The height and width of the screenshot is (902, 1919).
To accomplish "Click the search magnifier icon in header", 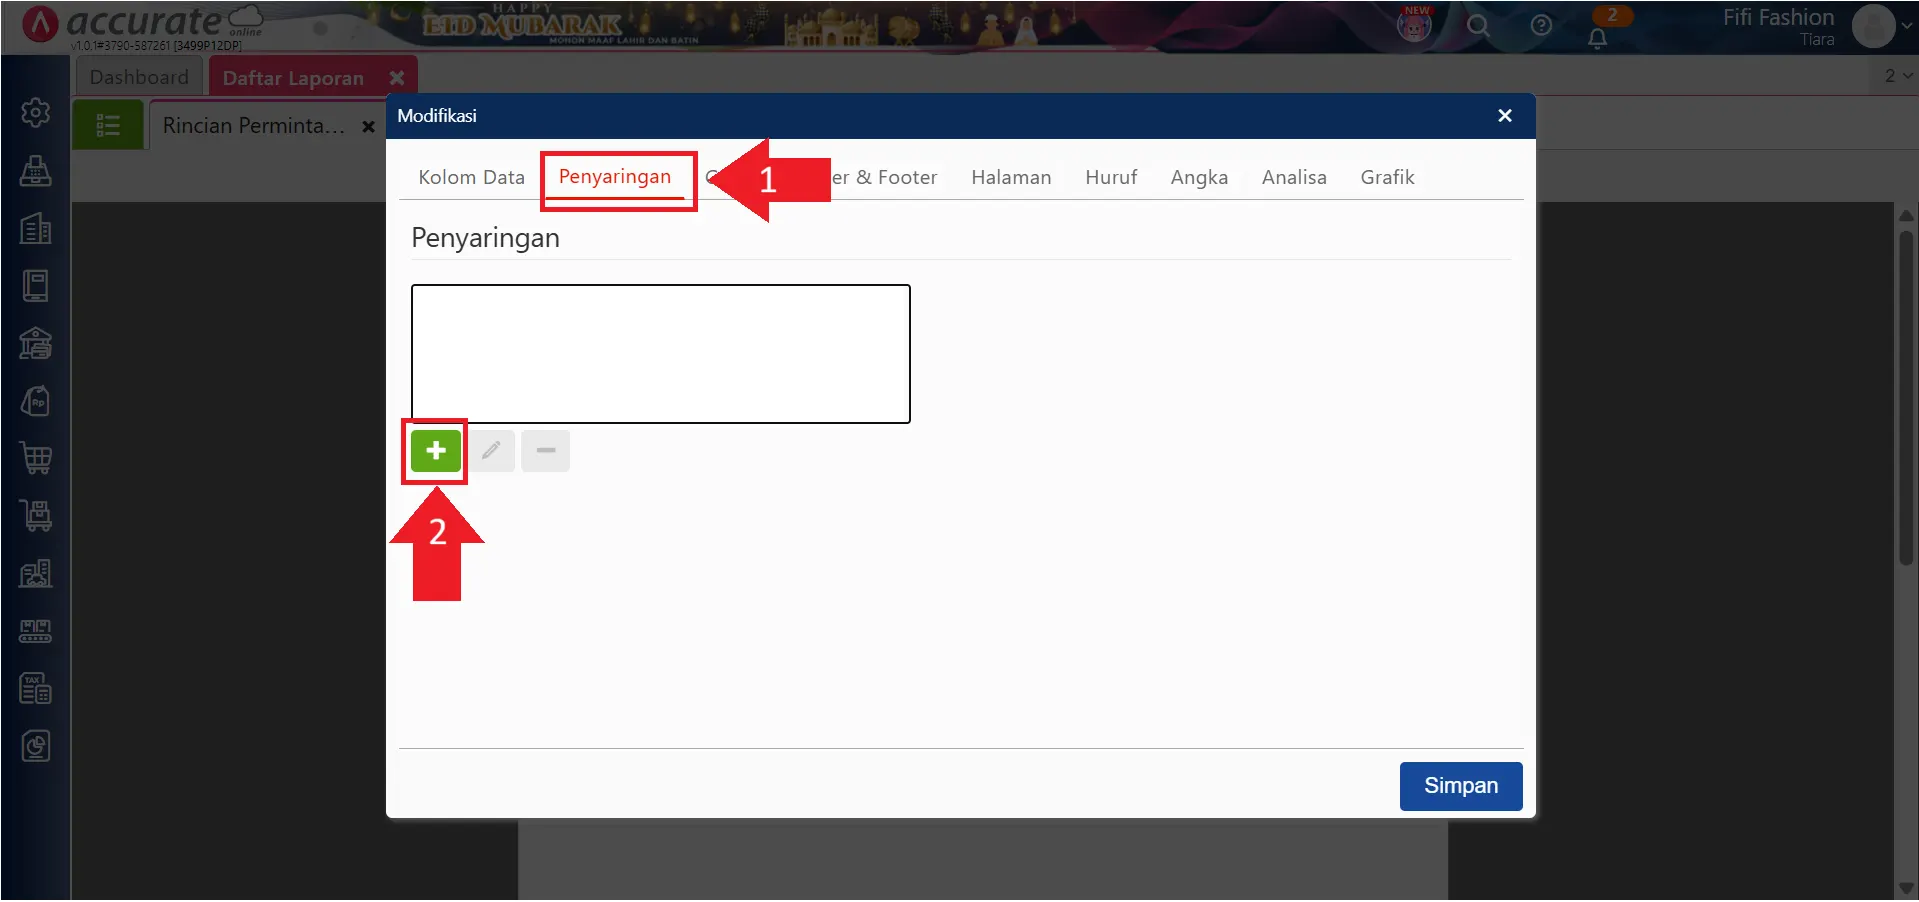I will click(1478, 26).
